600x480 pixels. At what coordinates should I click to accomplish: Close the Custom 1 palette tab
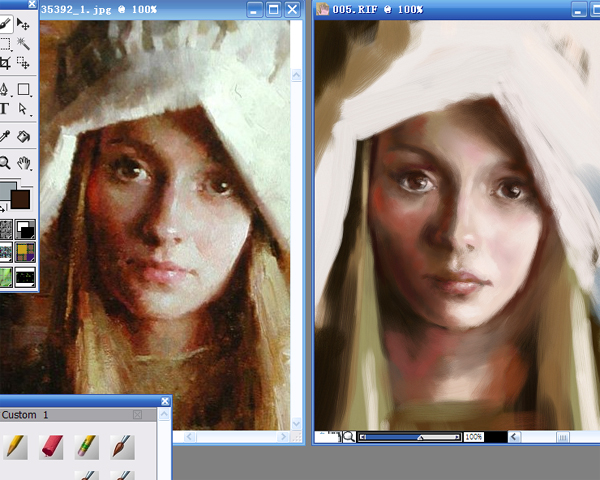pyautogui.click(x=137, y=415)
